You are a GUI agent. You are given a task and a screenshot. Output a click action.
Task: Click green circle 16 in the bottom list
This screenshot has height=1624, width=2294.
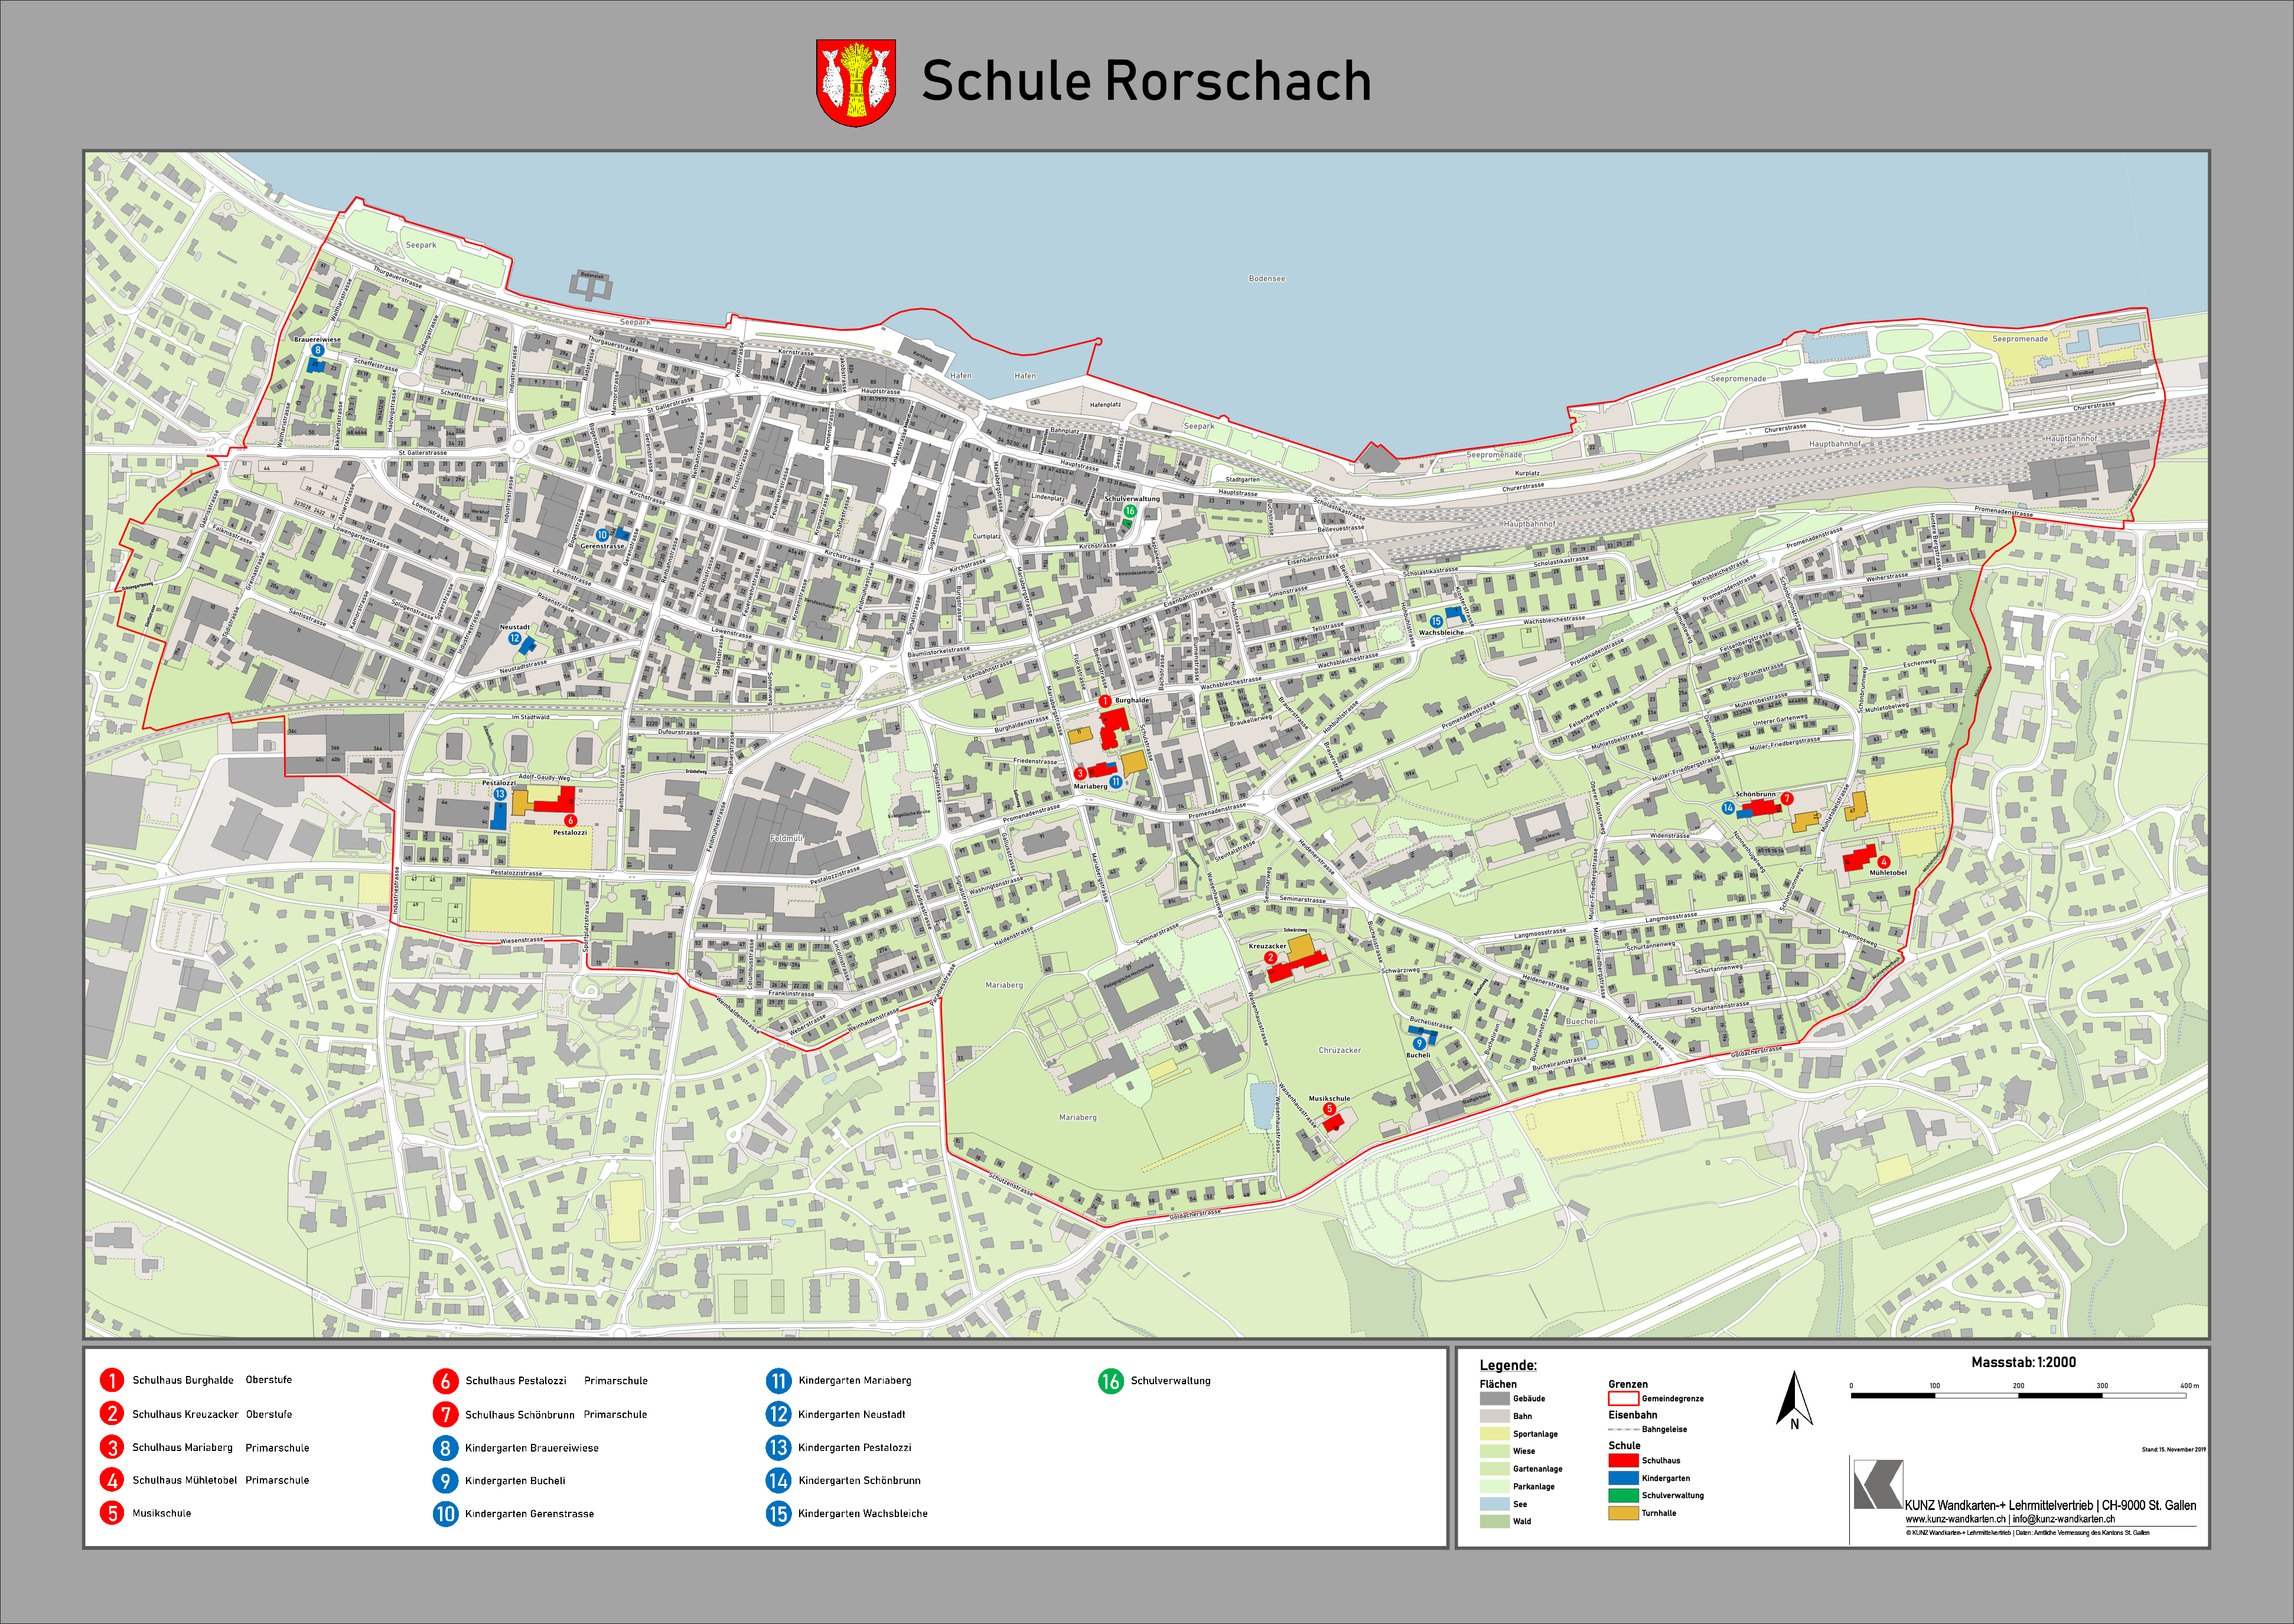pos(1110,1382)
